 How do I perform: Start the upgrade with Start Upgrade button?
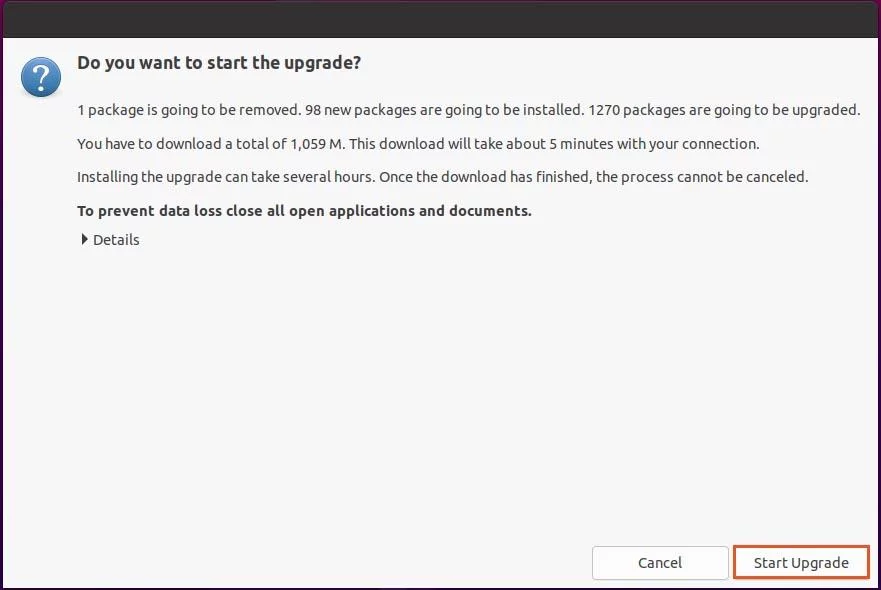pyautogui.click(x=801, y=562)
